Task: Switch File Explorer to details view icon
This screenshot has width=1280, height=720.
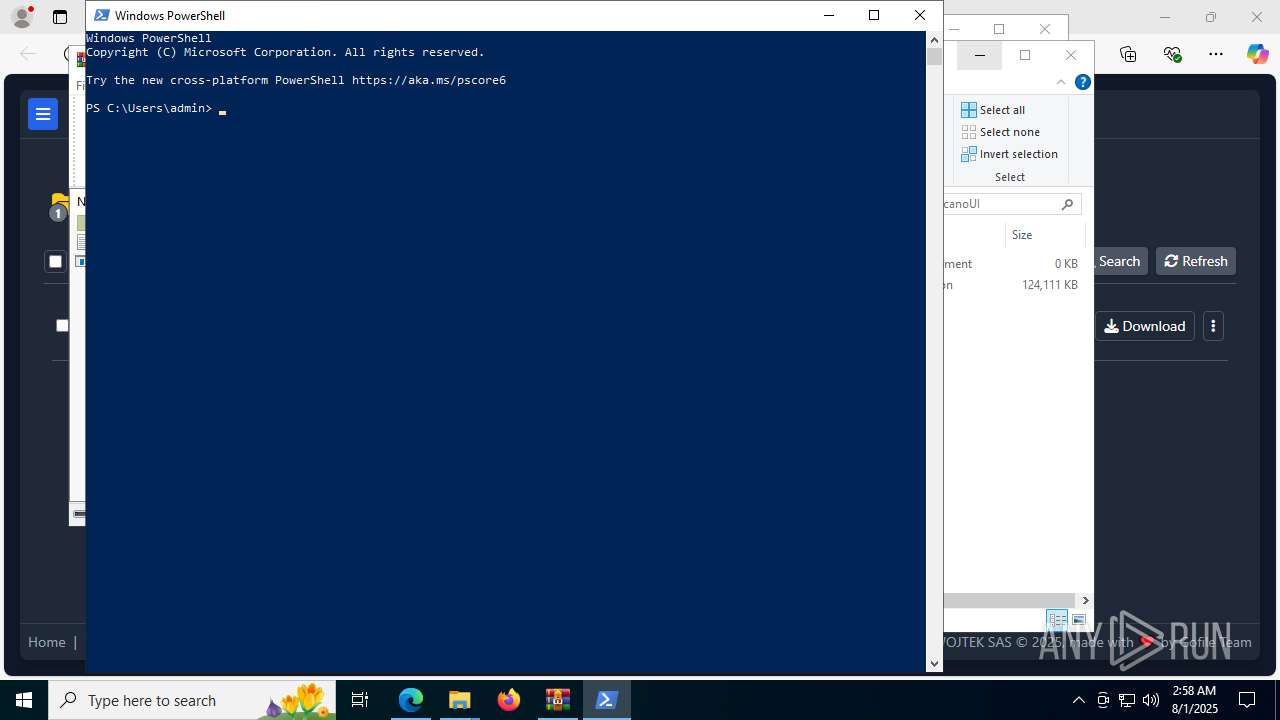Action: point(1057,620)
